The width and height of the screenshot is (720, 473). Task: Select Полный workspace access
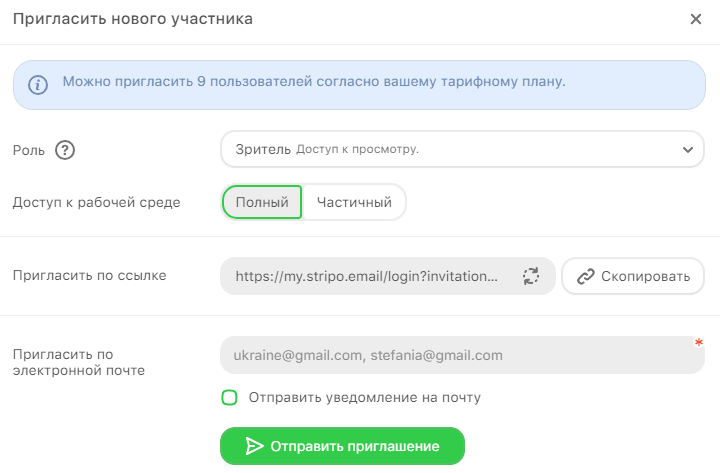pos(262,202)
